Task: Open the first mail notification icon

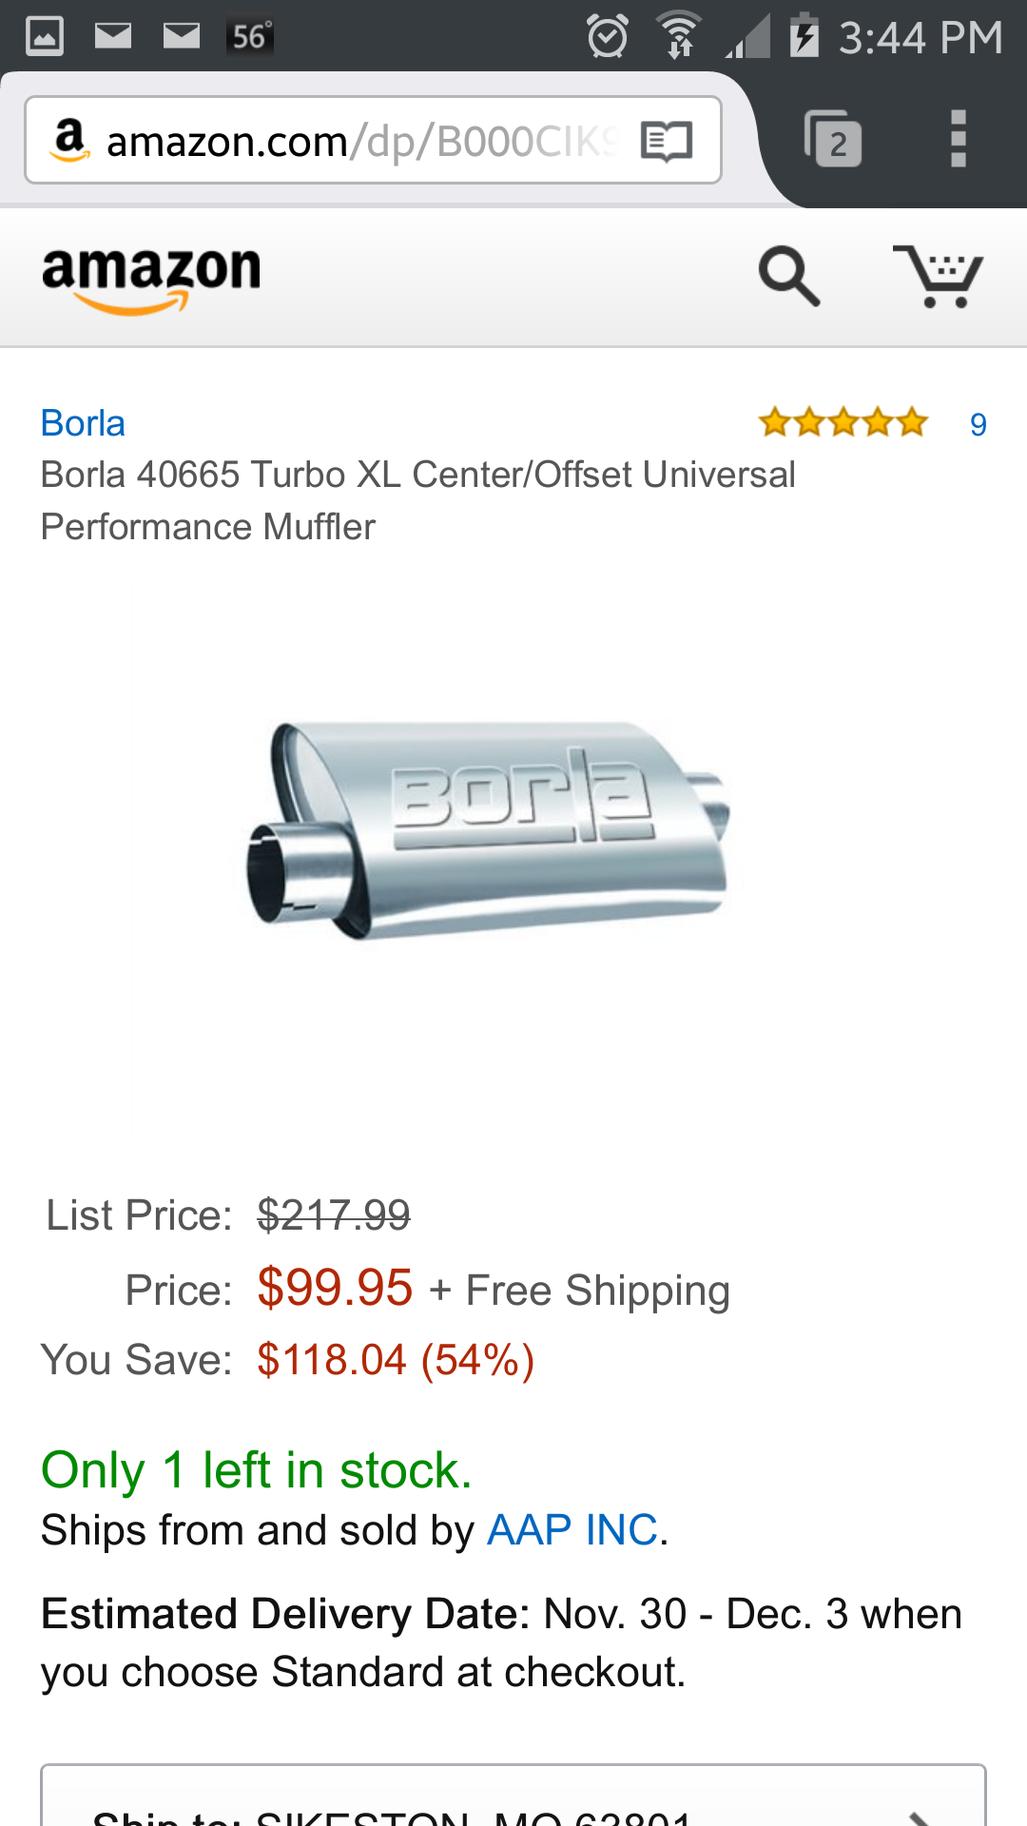Action: 113,37
